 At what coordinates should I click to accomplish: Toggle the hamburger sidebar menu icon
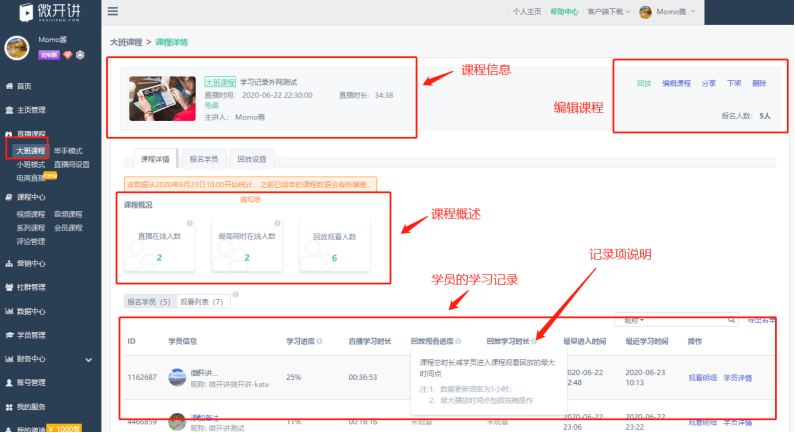[x=113, y=11]
